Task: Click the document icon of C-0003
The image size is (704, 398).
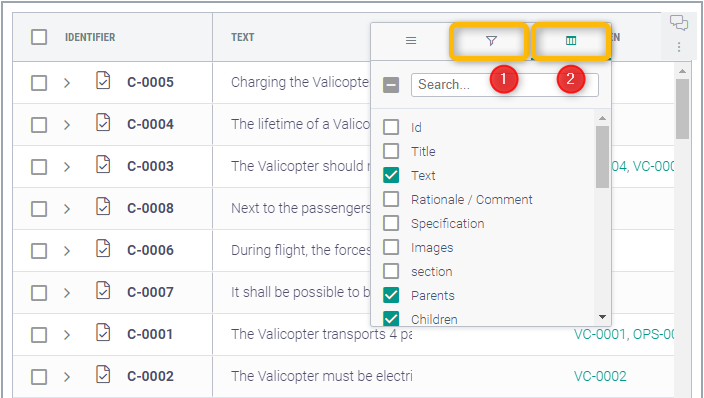Action: 103,165
